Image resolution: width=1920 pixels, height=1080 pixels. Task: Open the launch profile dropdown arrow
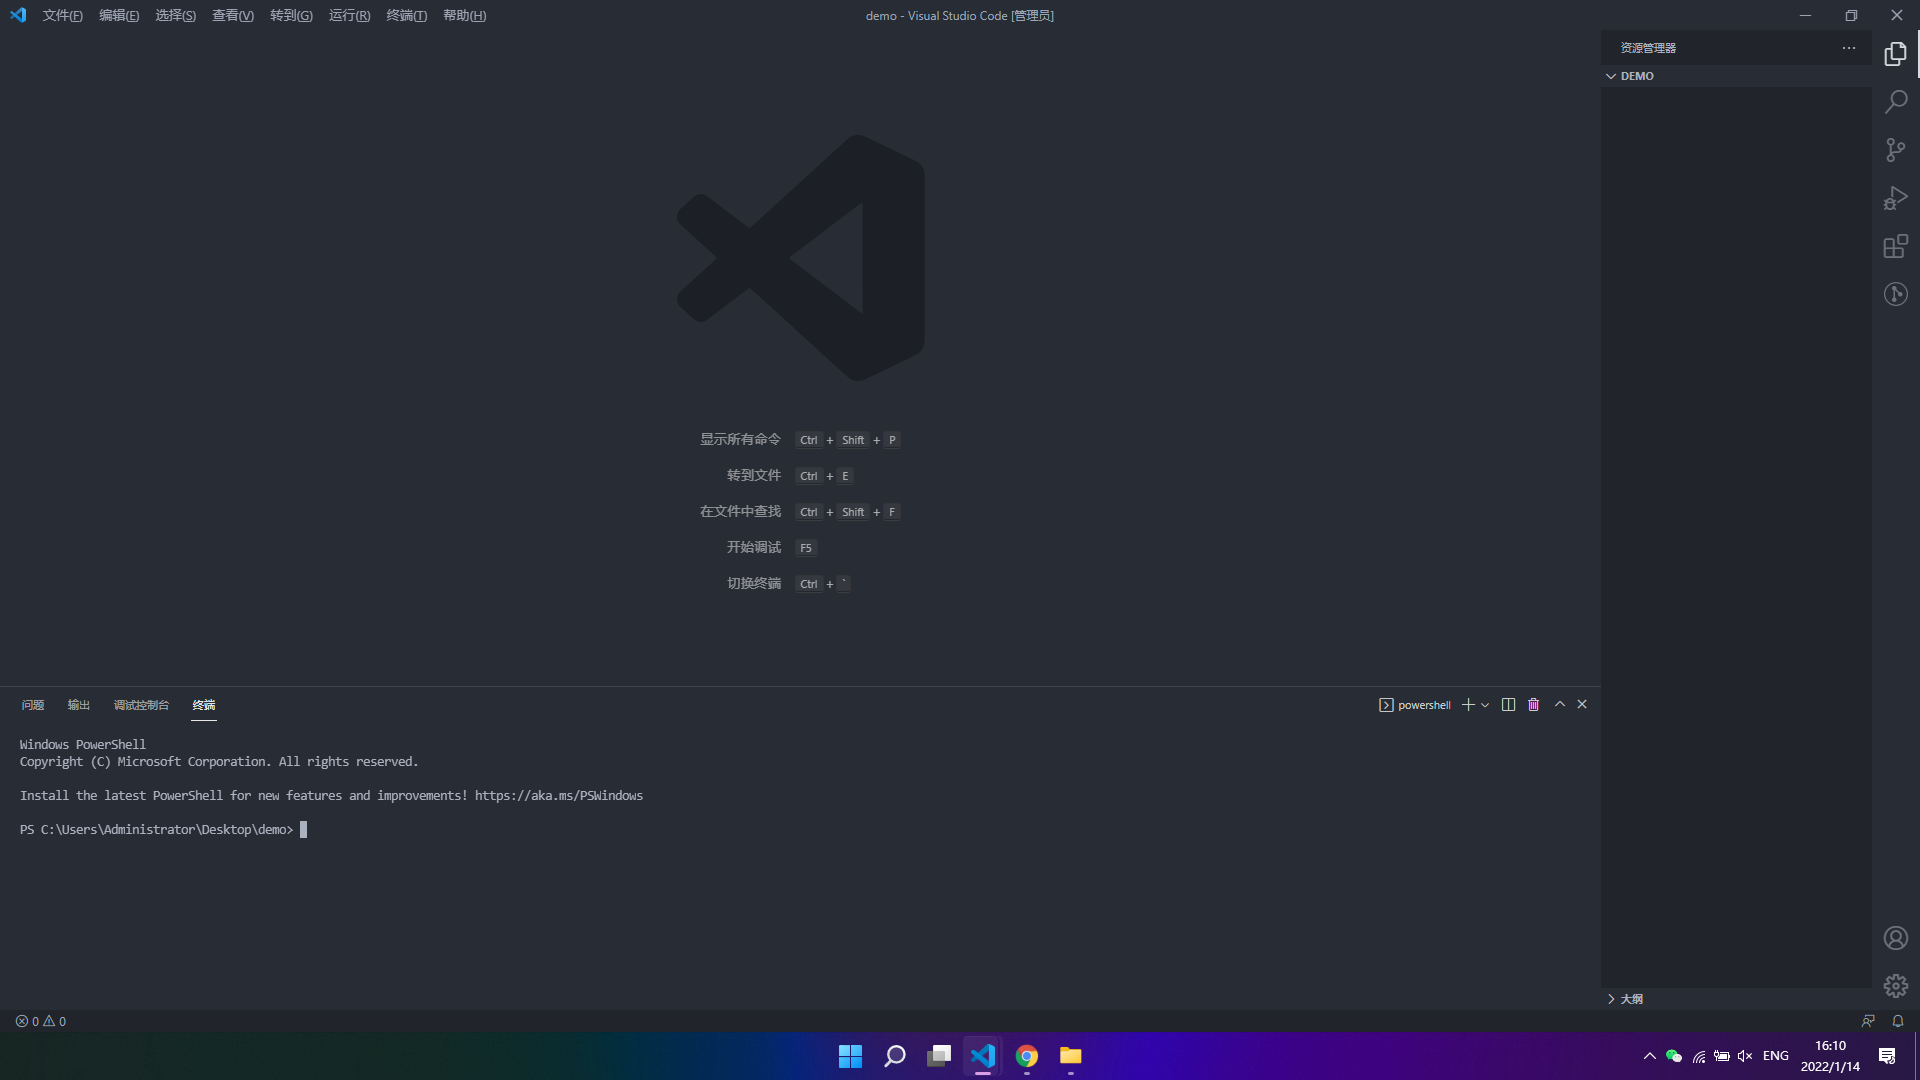1485,705
